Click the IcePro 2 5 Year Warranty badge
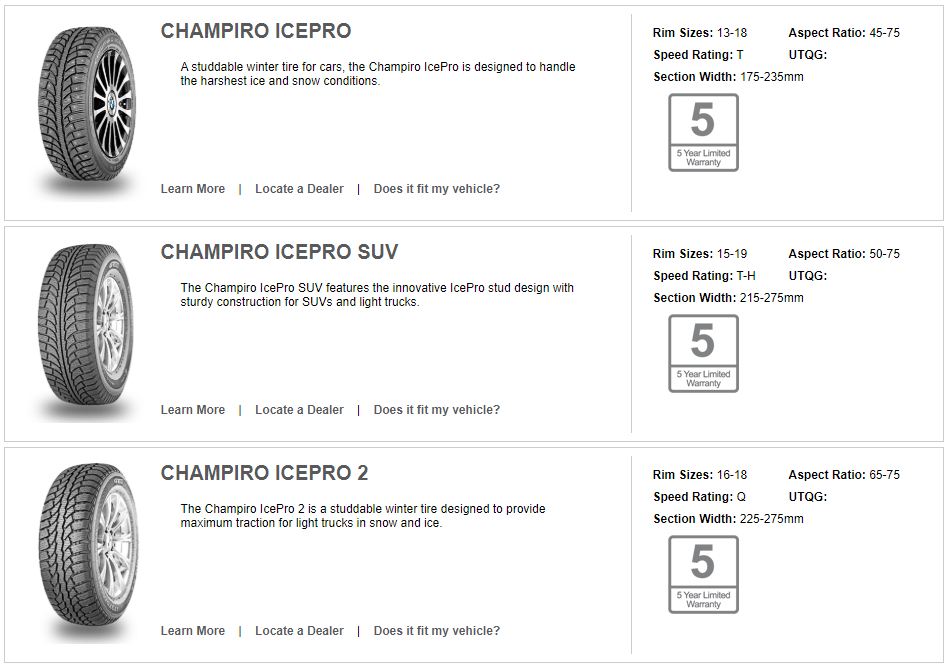This screenshot has width=952, height=668. click(703, 575)
